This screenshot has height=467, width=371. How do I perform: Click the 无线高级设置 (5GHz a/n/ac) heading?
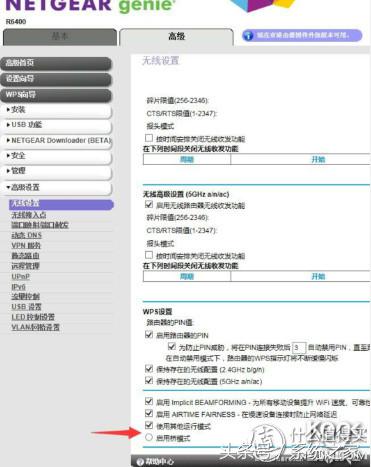pyautogui.click(x=186, y=194)
